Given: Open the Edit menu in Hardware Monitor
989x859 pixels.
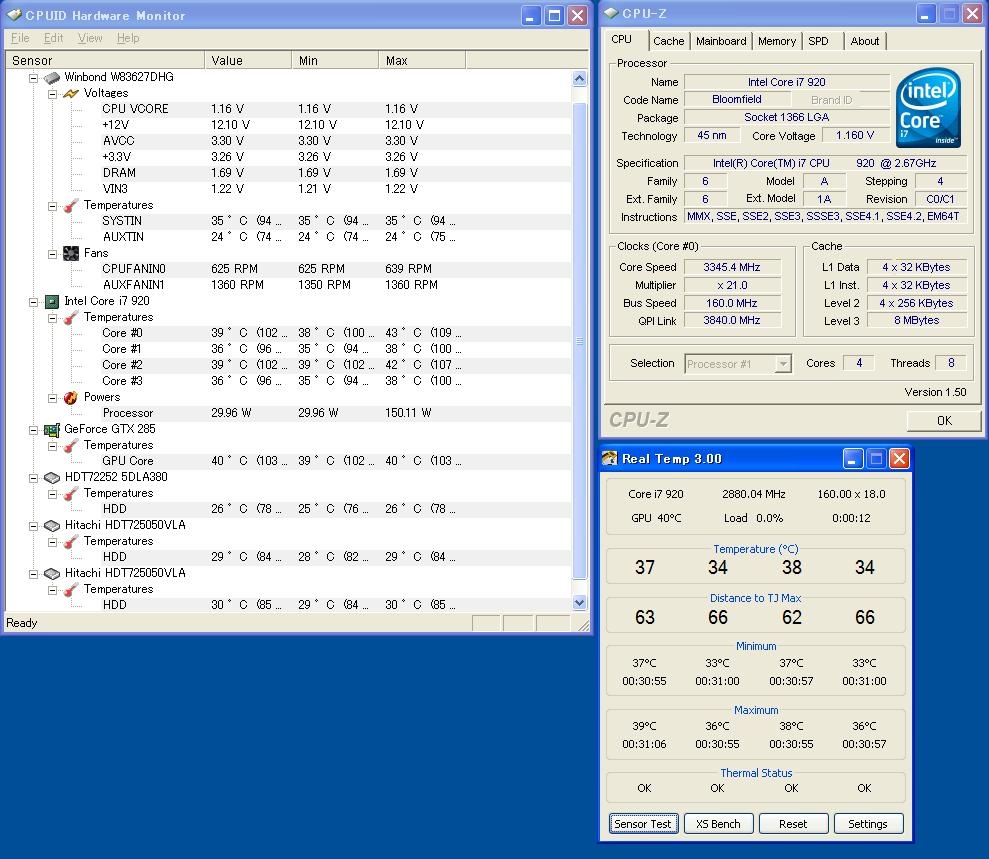Looking at the screenshot, I should pos(54,38).
